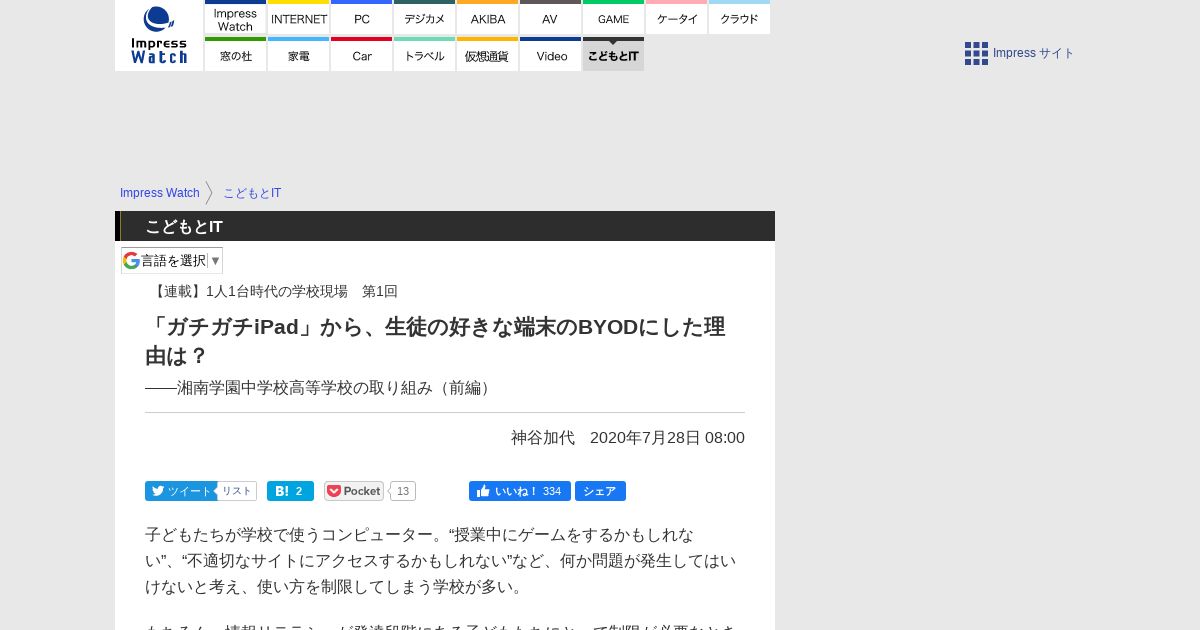Click the Impress Watch breadcrumb link

coord(160,193)
